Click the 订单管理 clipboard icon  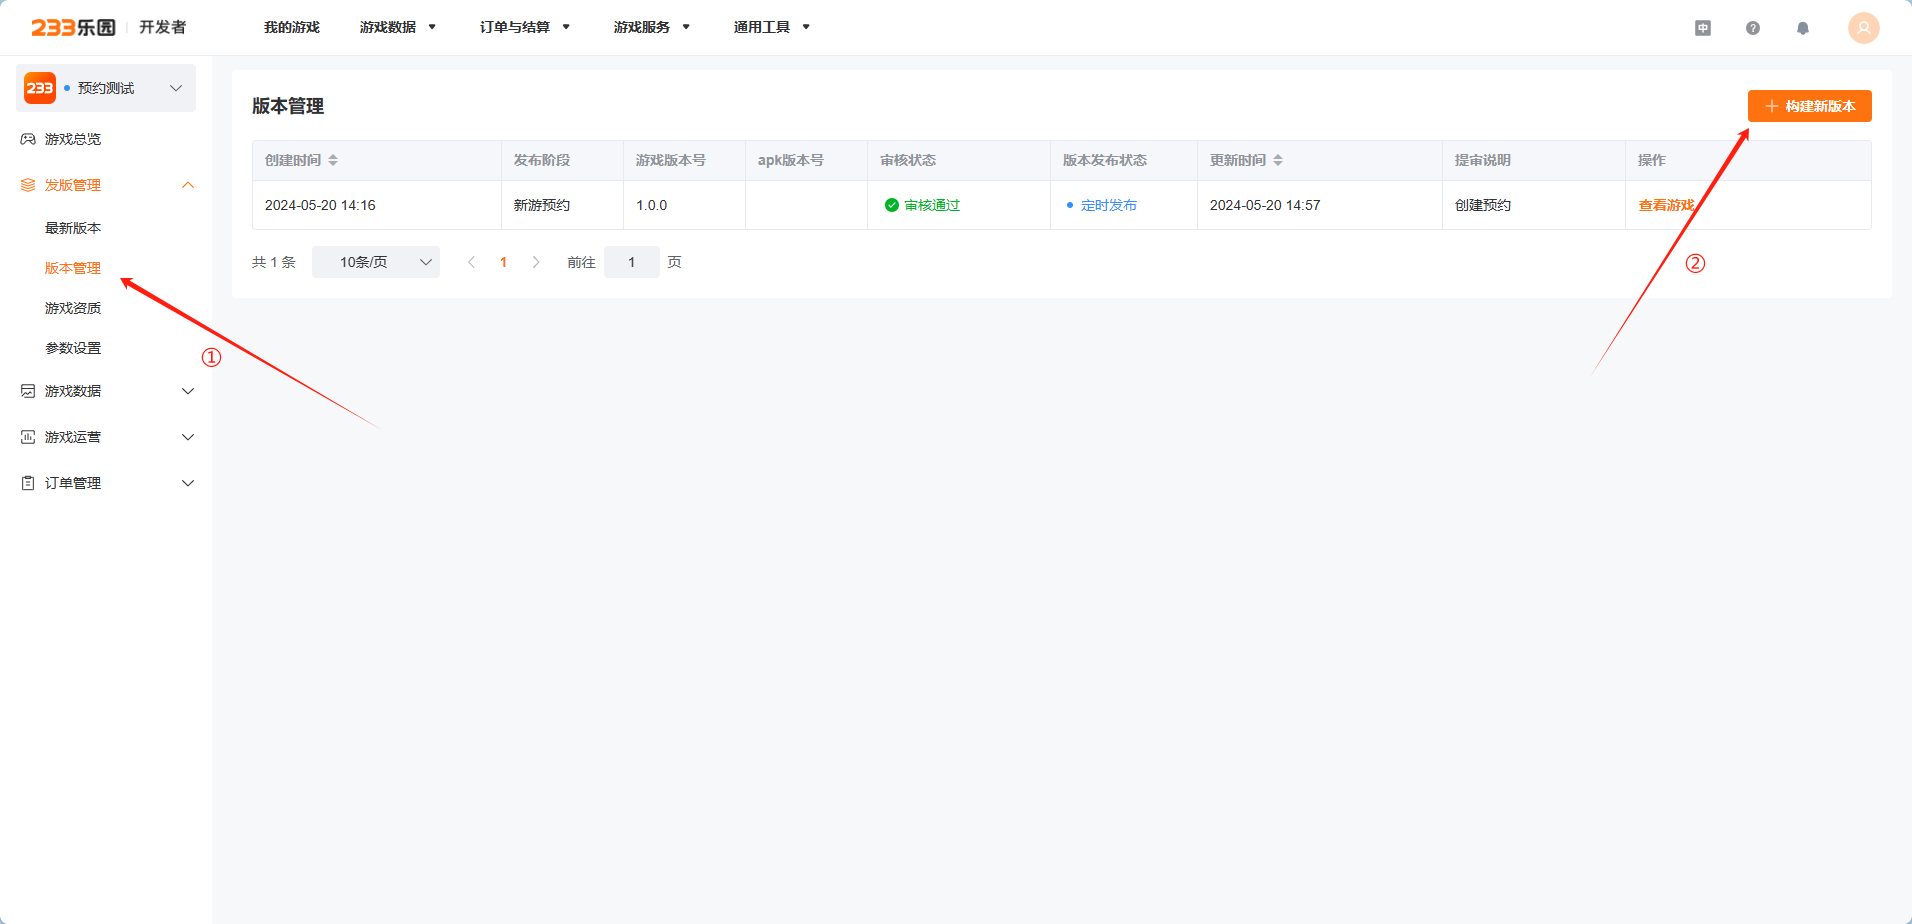[x=28, y=483]
